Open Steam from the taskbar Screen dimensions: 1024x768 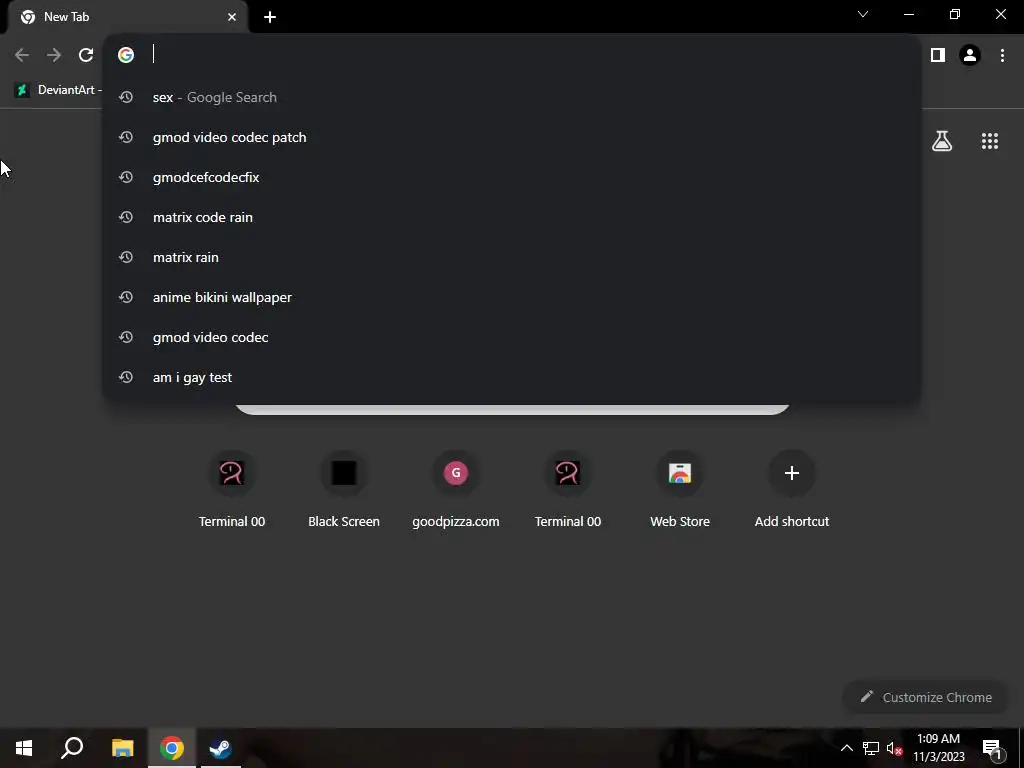coord(220,748)
